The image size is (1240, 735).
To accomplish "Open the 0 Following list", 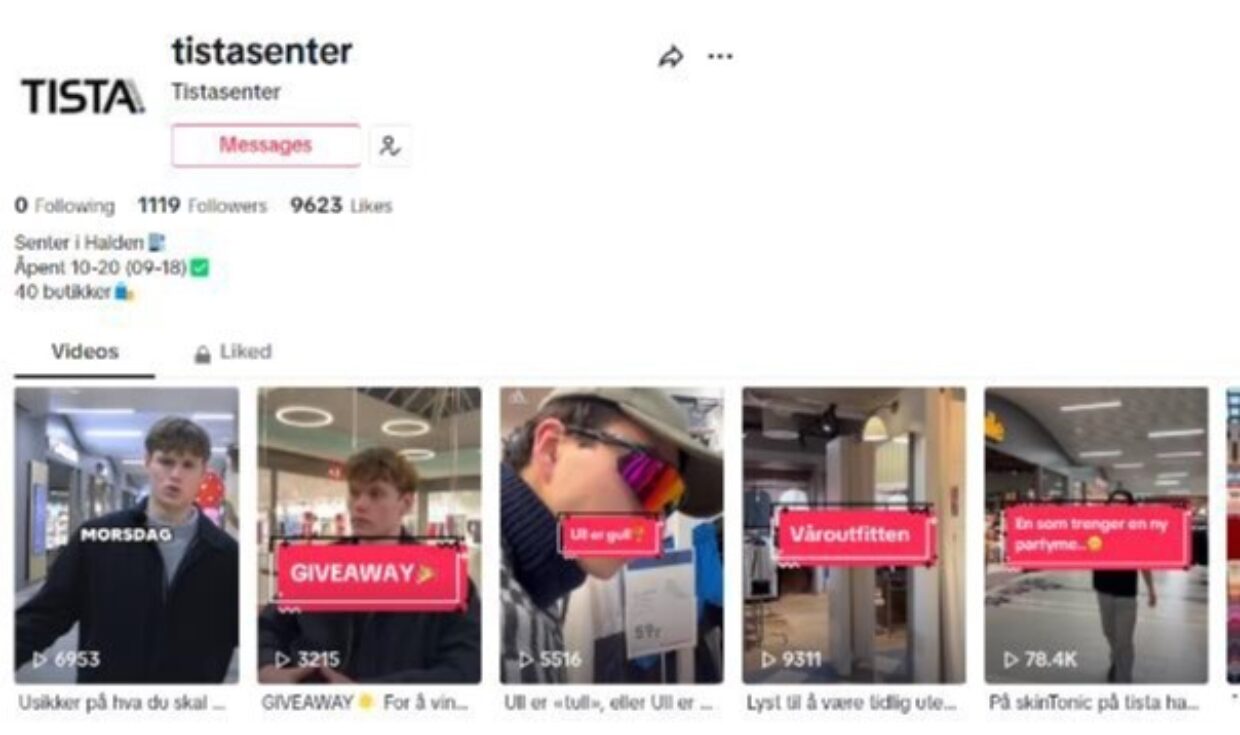I will point(64,206).
